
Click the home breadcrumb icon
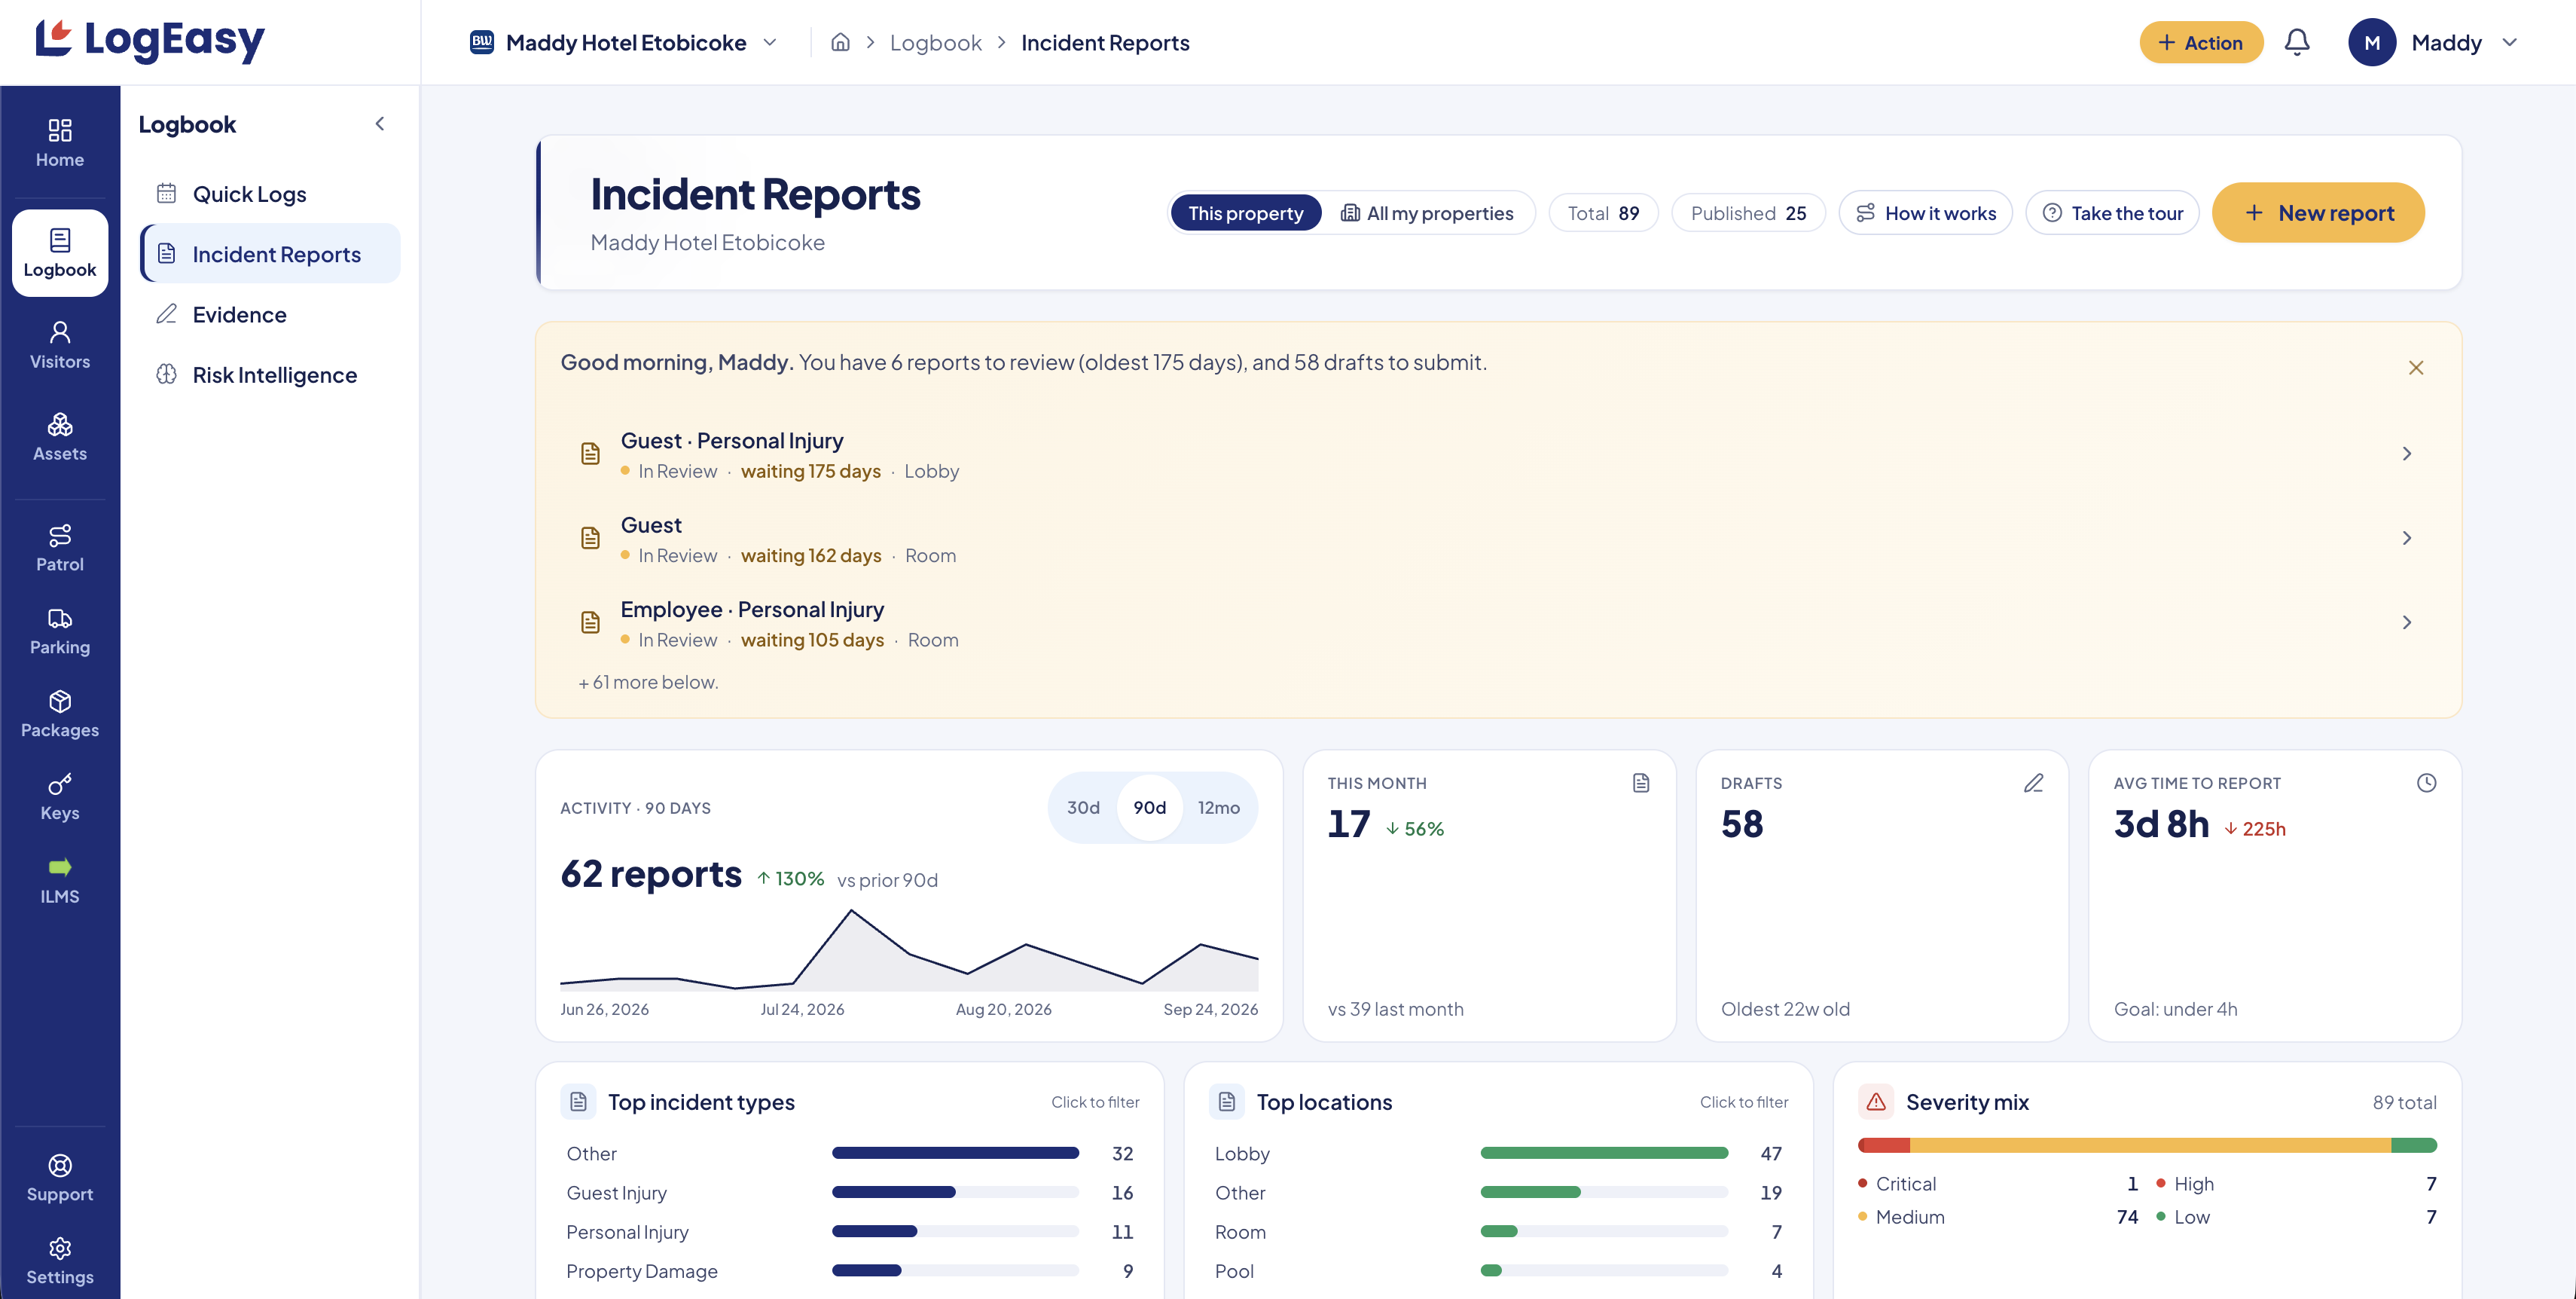pos(840,42)
